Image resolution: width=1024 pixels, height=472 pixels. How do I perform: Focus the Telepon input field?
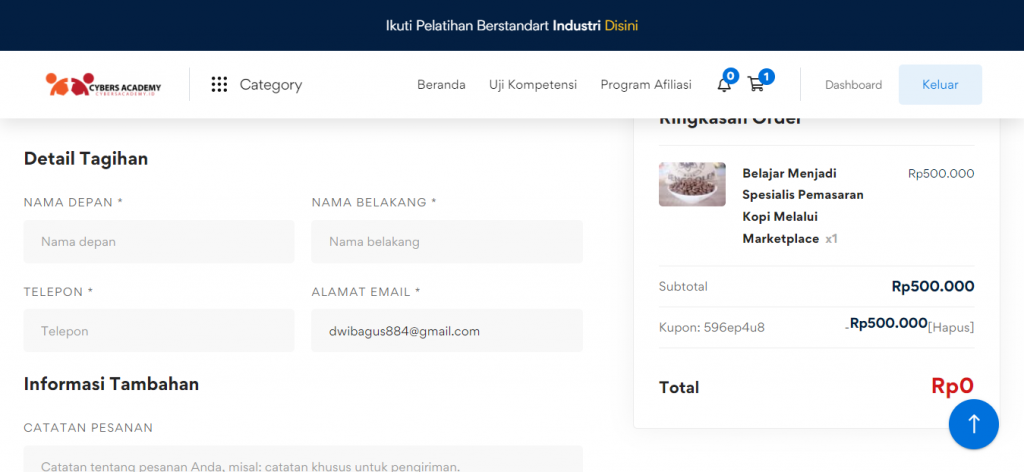[x=159, y=331]
